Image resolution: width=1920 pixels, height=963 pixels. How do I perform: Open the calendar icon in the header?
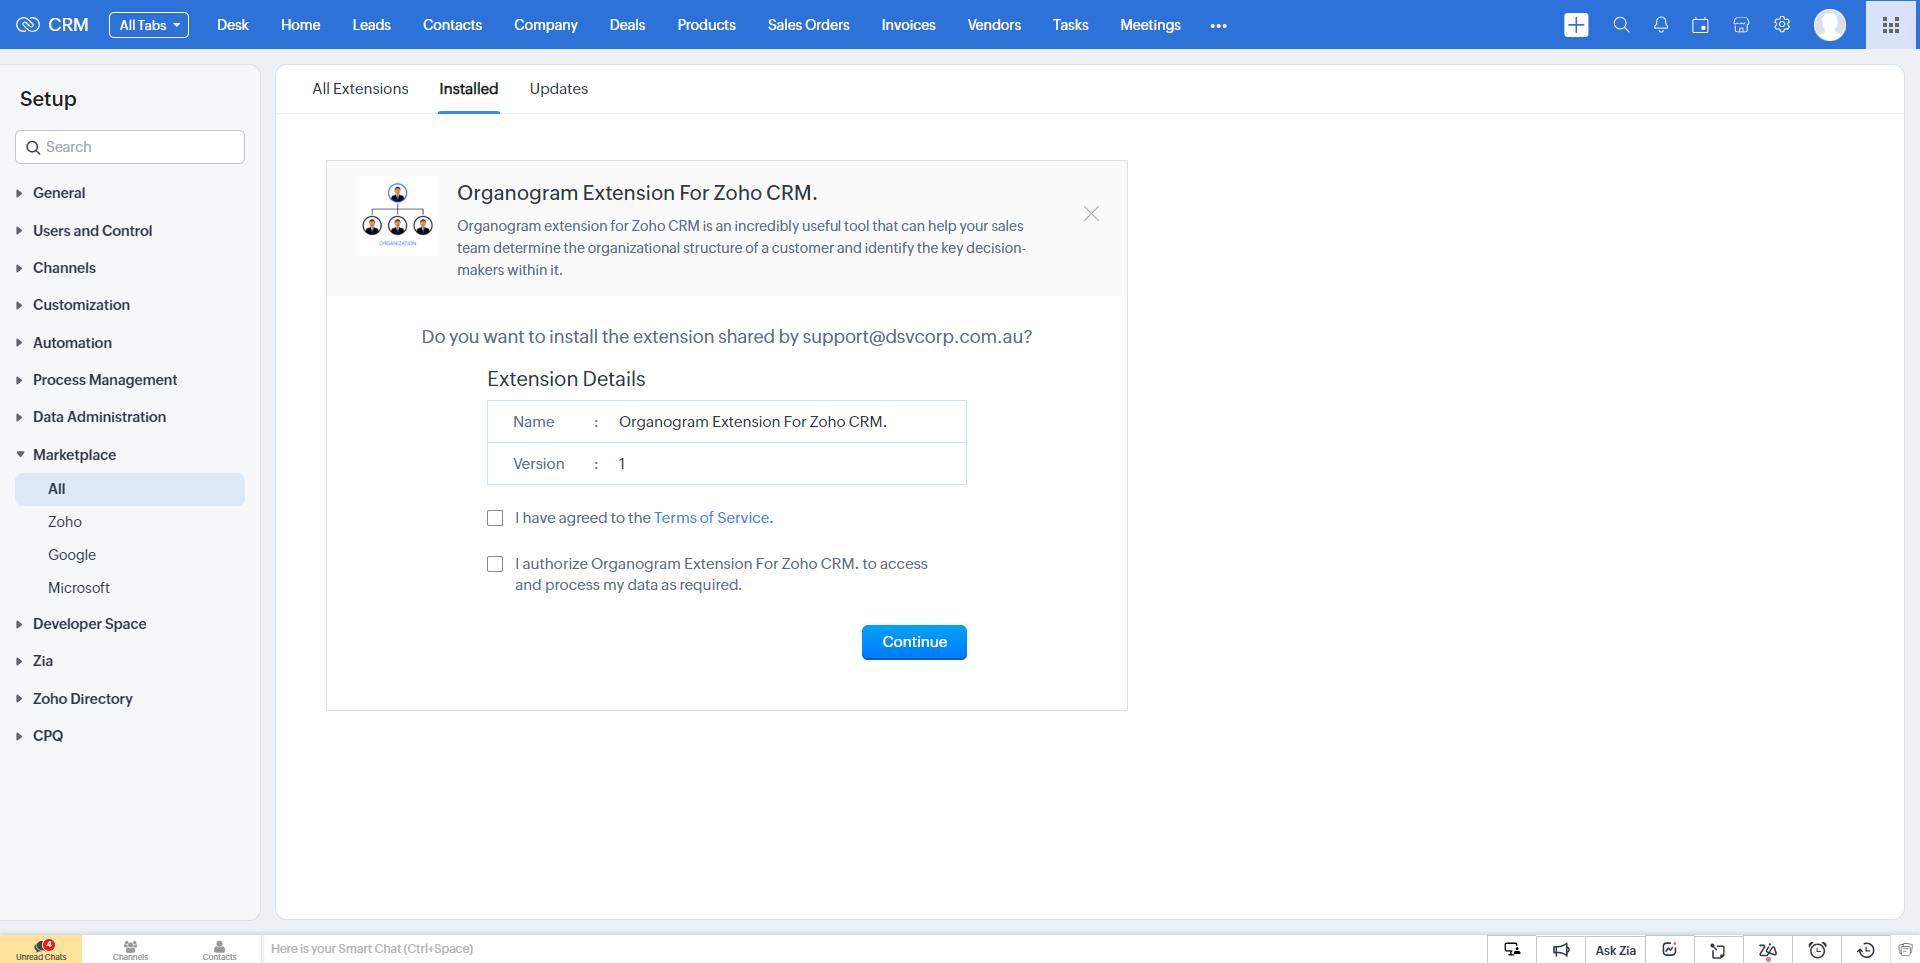[1700, 25]
